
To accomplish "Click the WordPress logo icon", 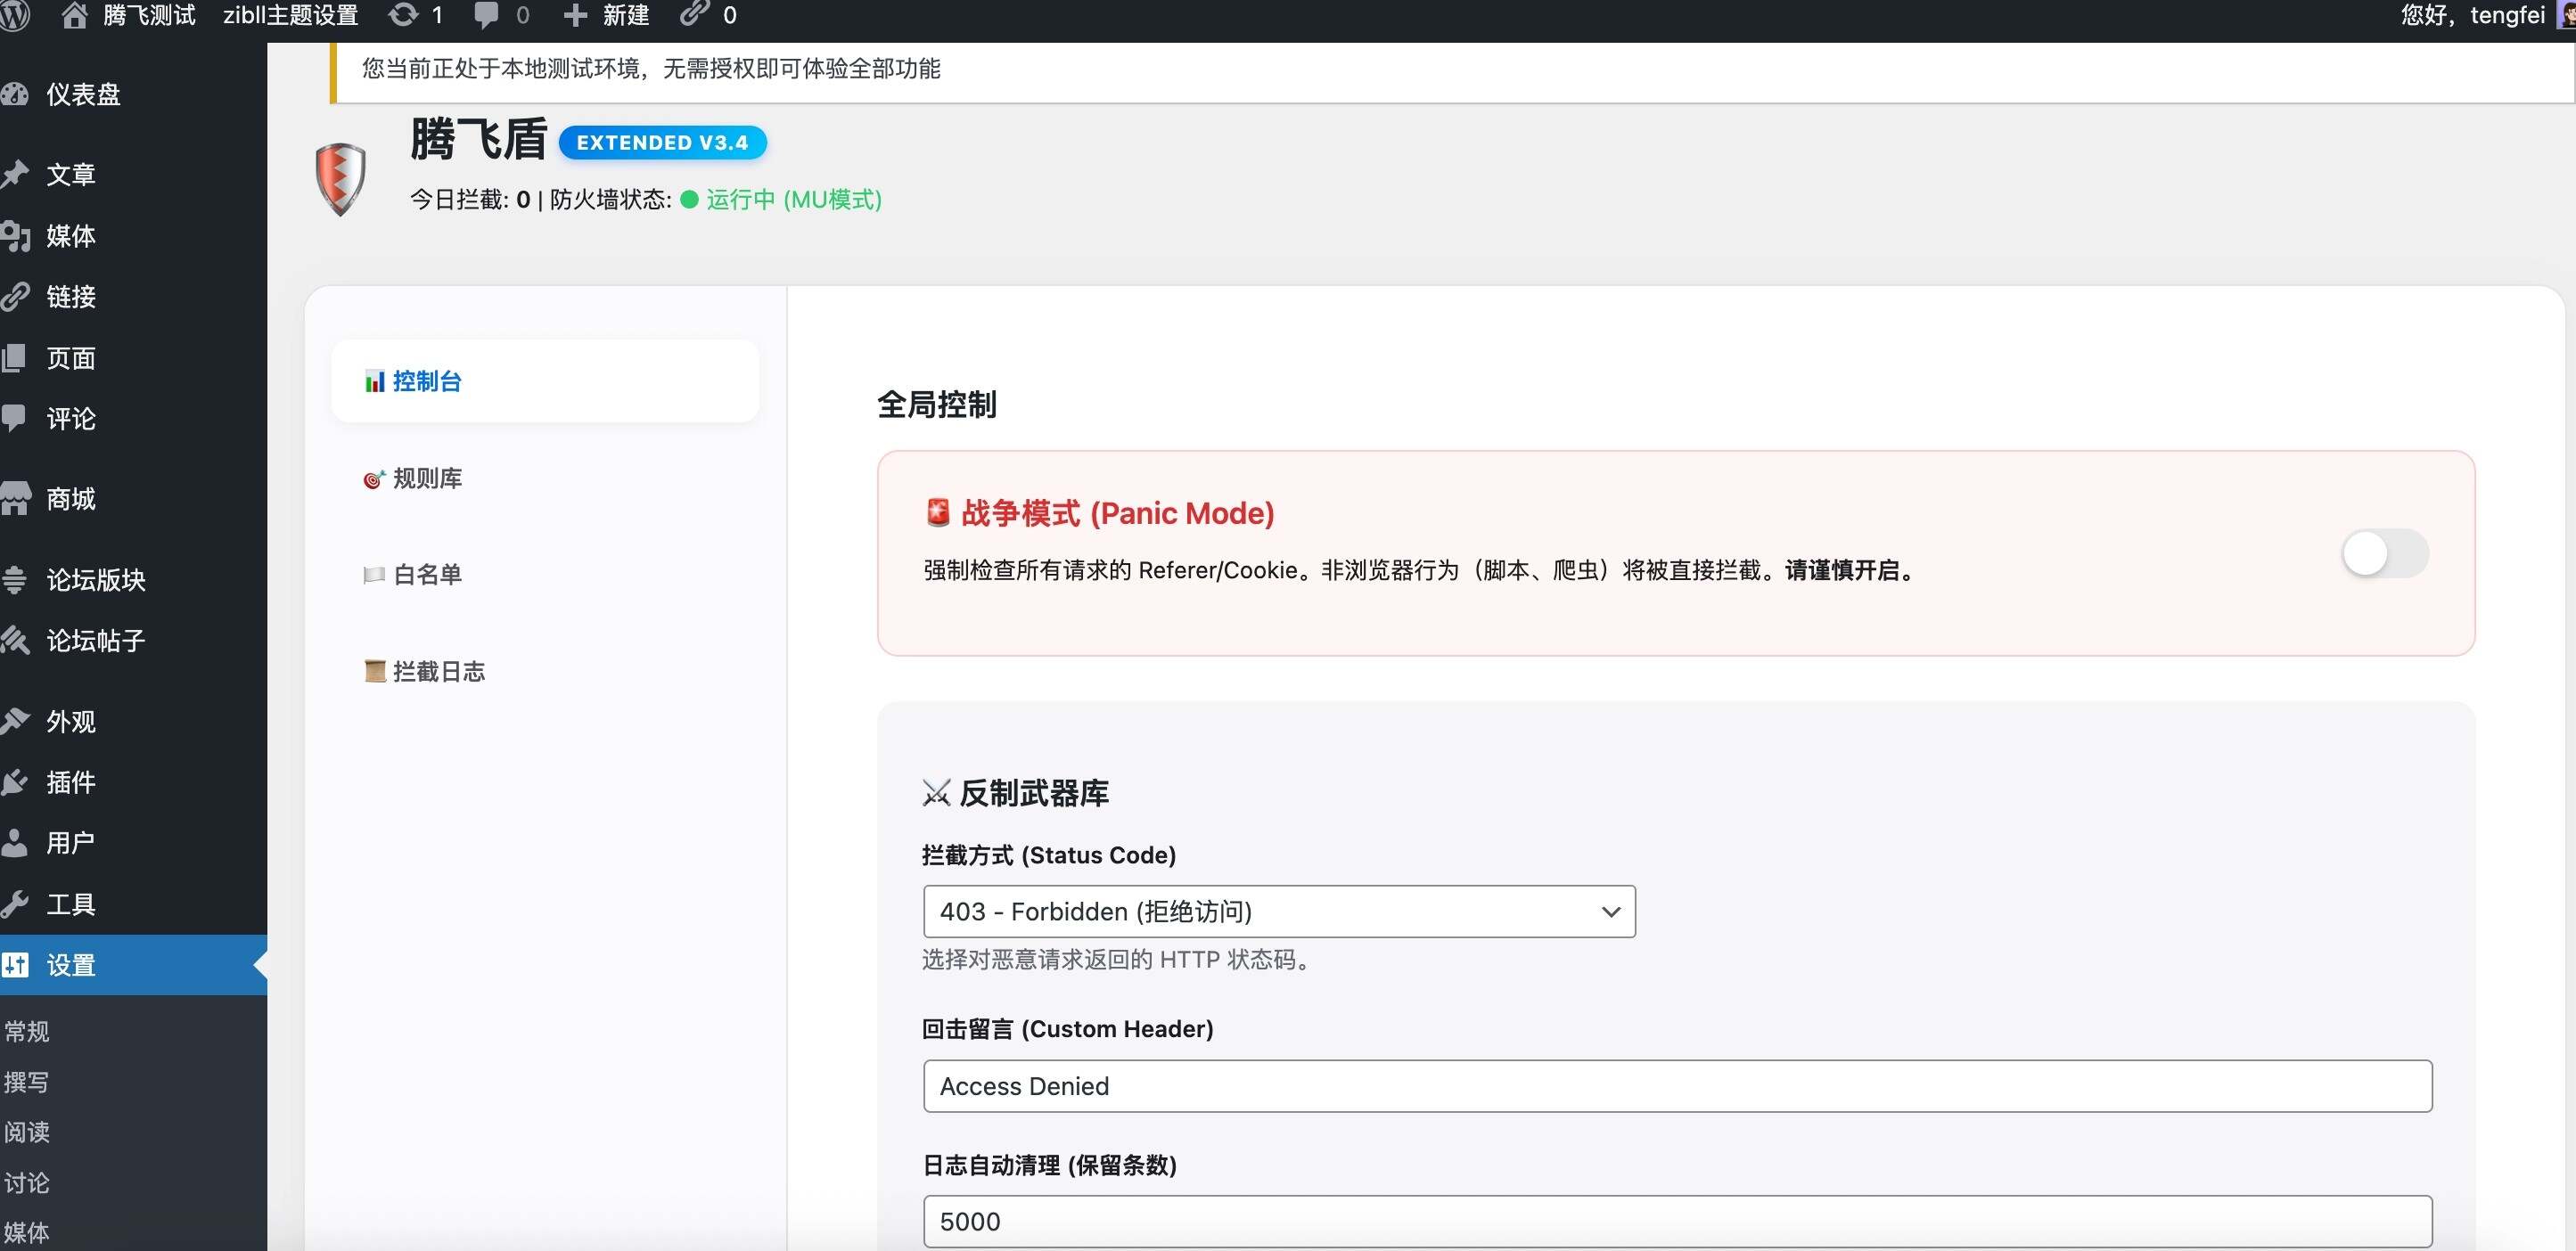I will tap(14, 15).
